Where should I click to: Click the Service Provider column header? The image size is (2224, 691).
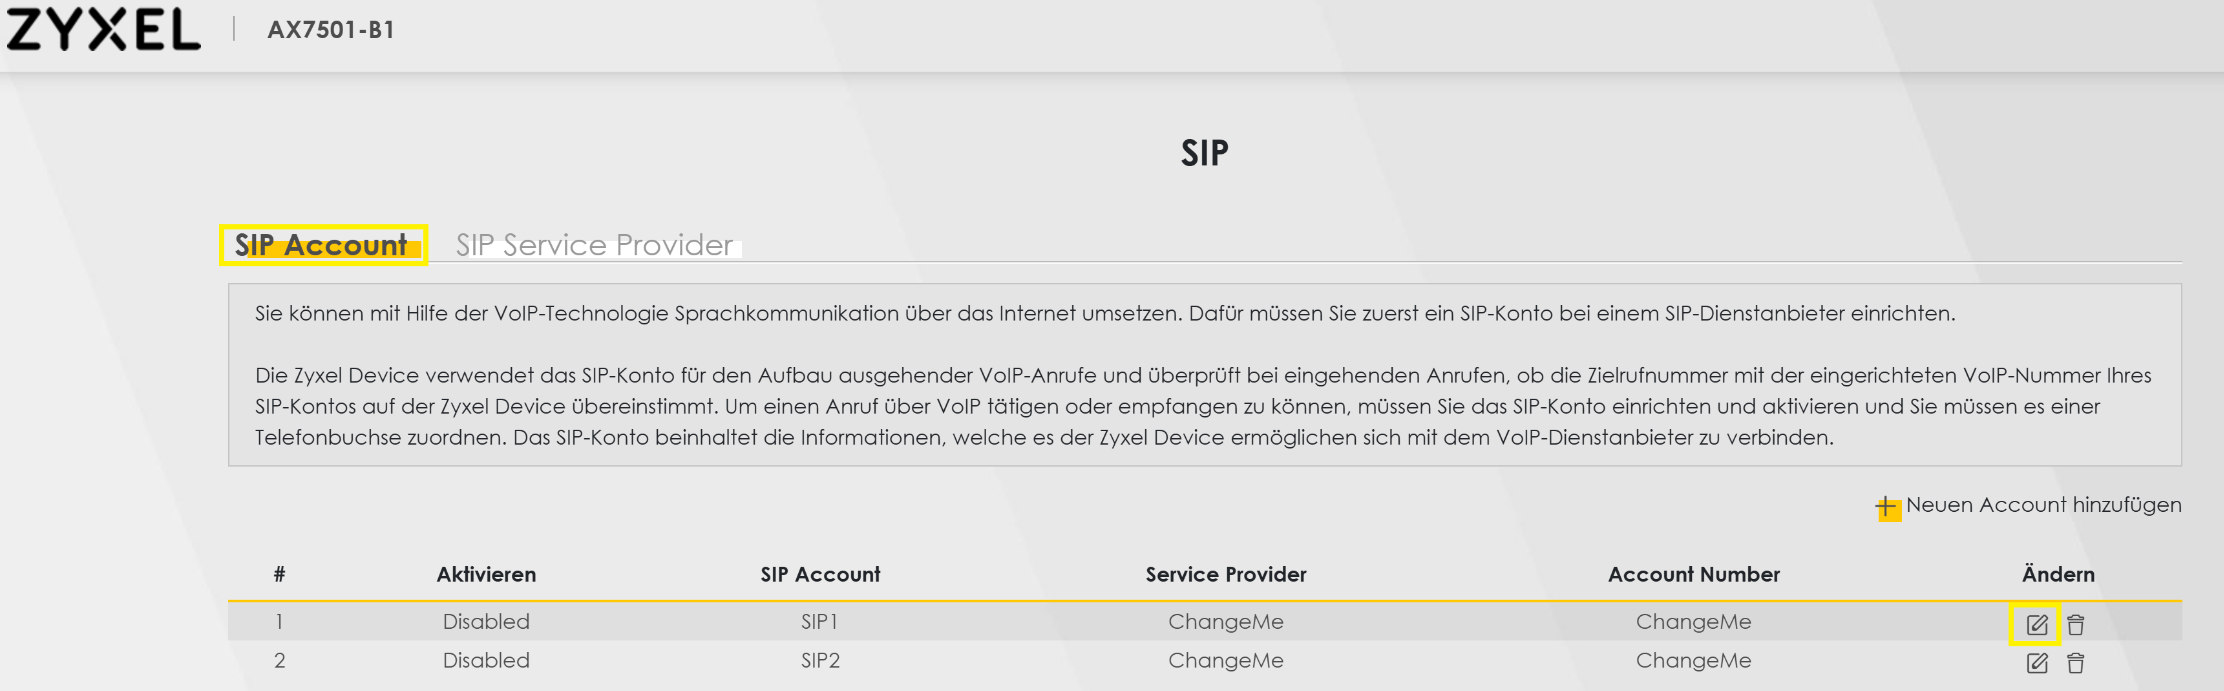coord(1226,574)
